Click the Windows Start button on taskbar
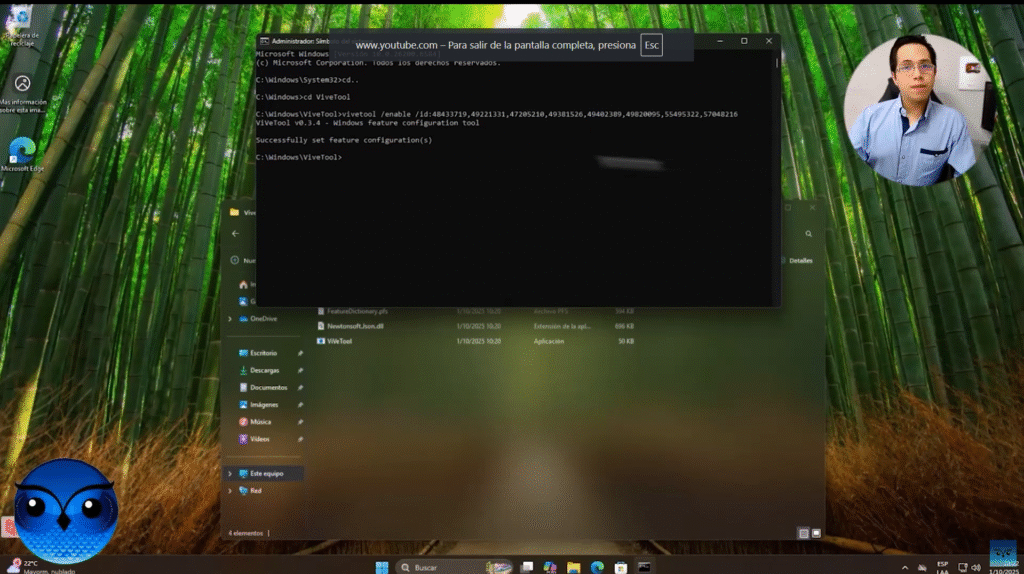Screen dimensions: 1024x574 381,567
